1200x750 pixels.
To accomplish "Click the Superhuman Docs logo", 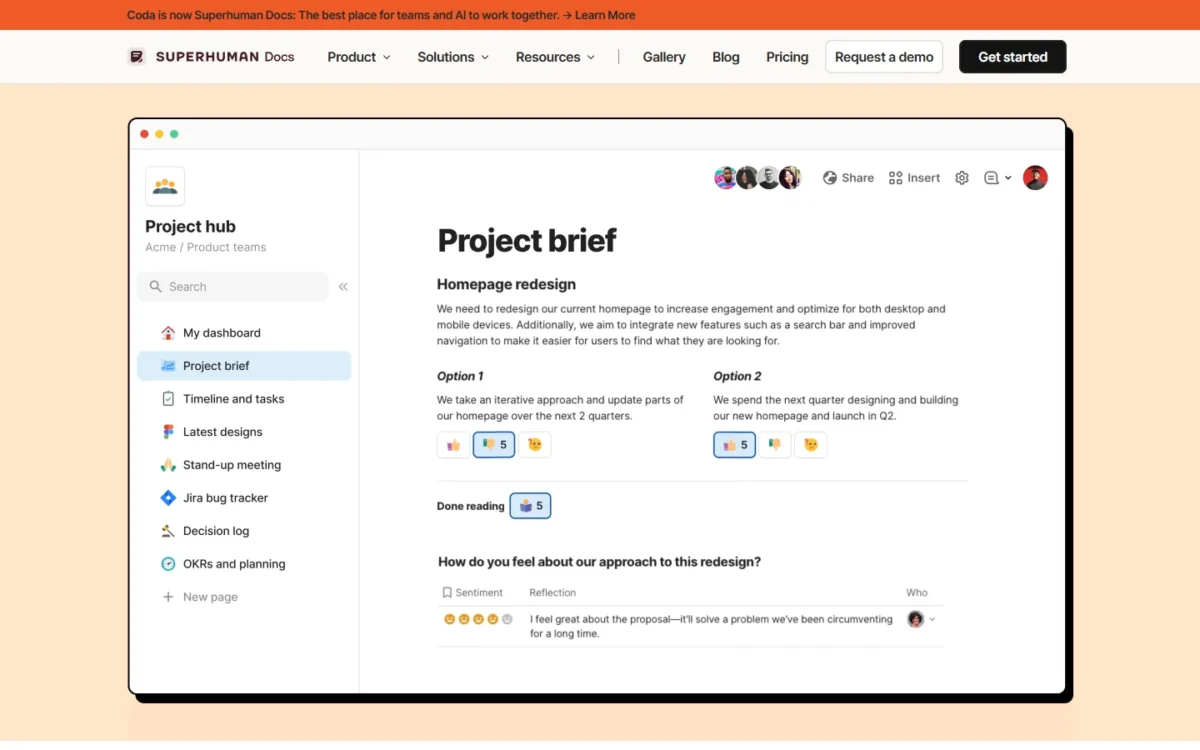I will click(211, 57).
